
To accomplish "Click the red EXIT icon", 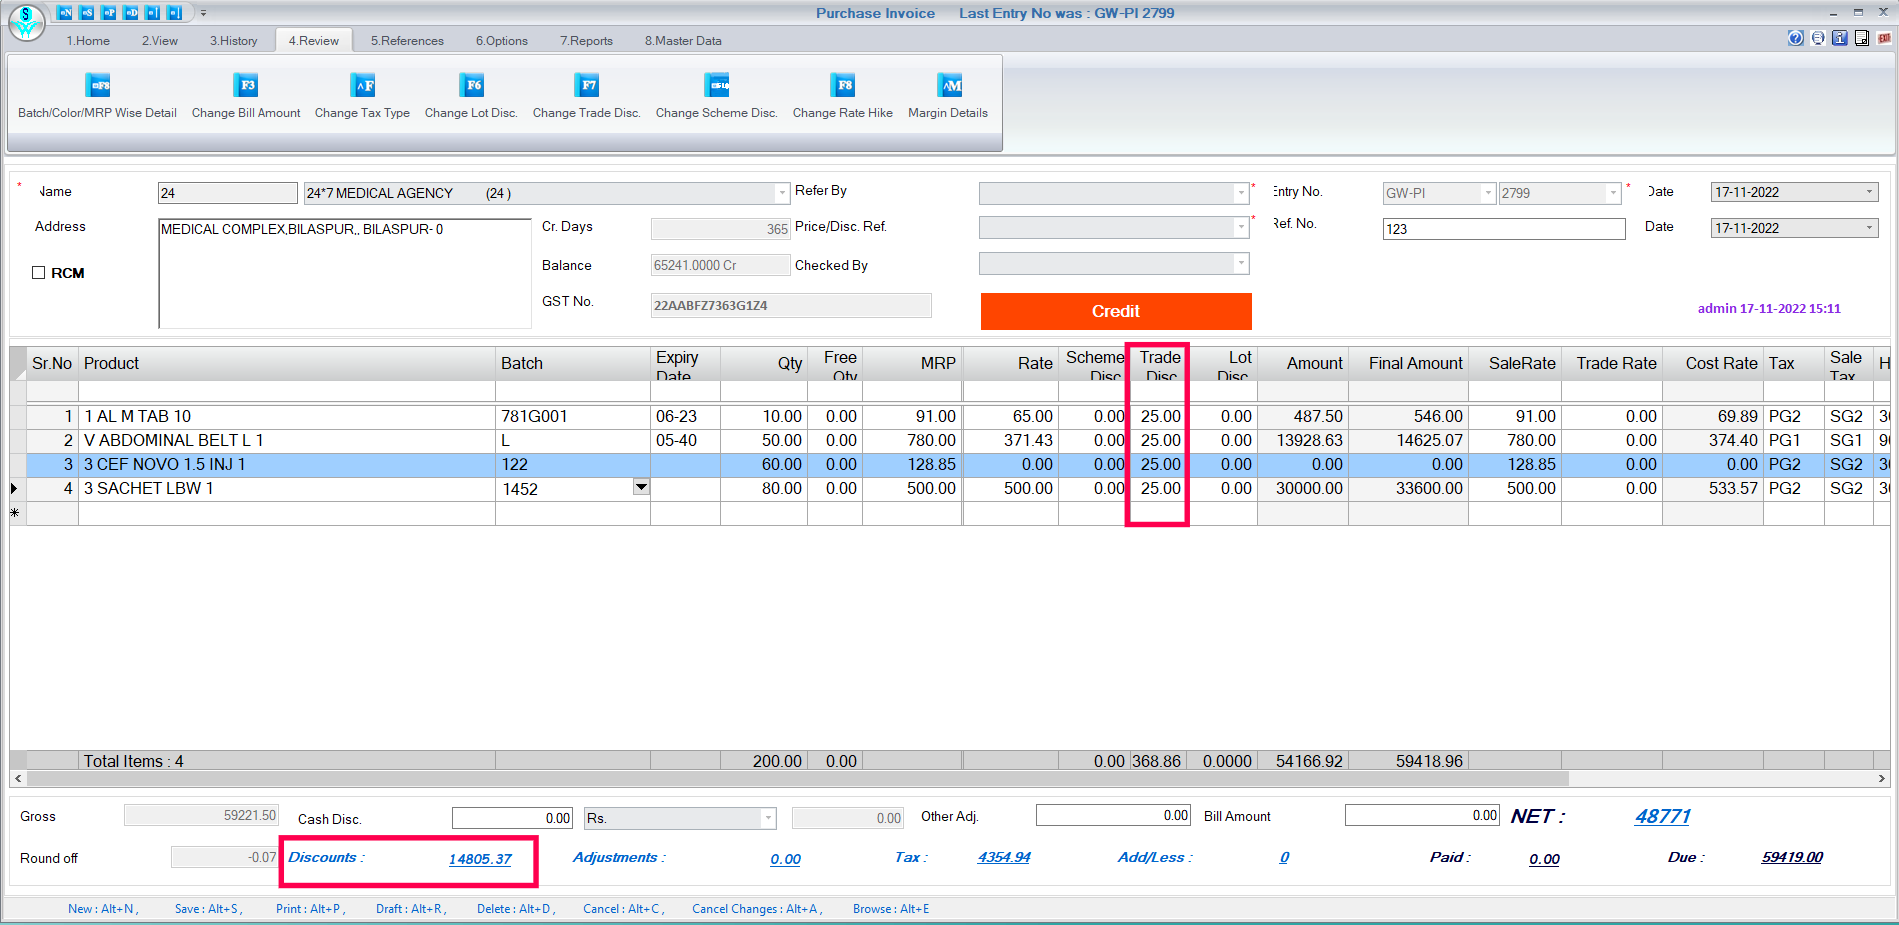I will click(x=1884, y=38).
